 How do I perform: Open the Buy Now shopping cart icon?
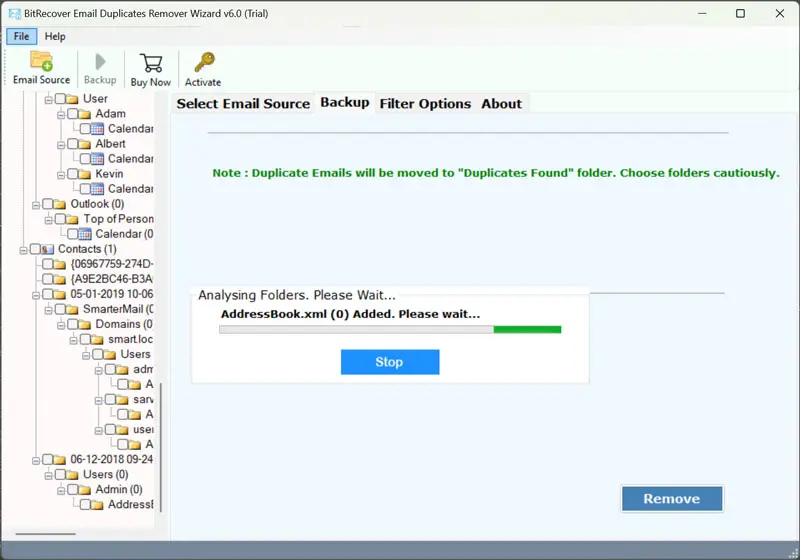151,63
